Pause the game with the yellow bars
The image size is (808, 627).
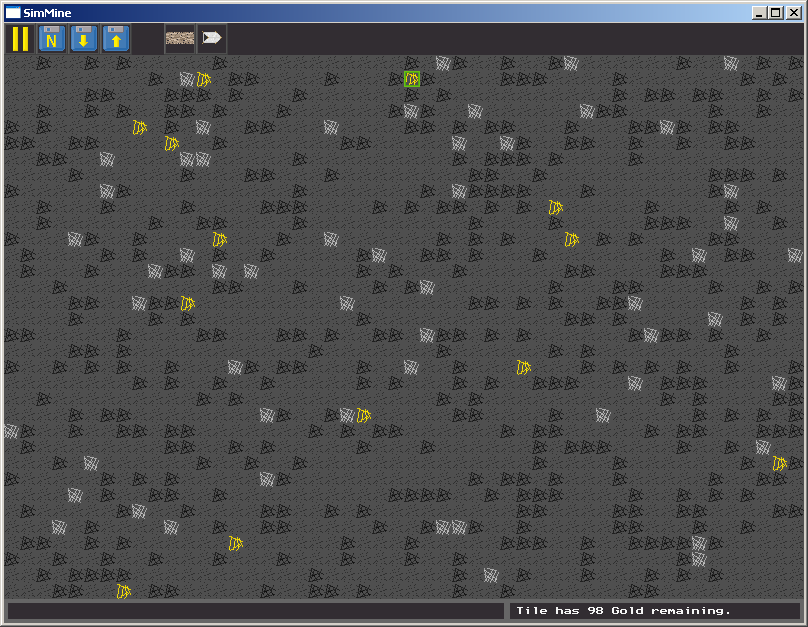[20, 39]
